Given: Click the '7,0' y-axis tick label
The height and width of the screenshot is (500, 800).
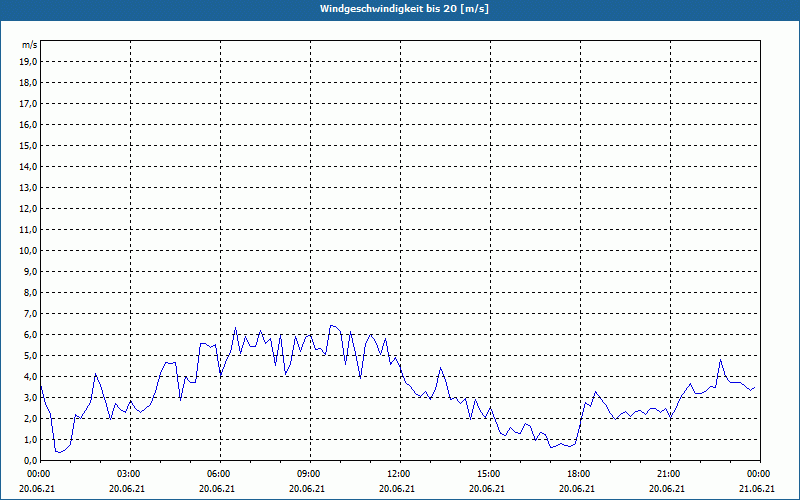Looking at the screenshot, I should pos(30,314).
